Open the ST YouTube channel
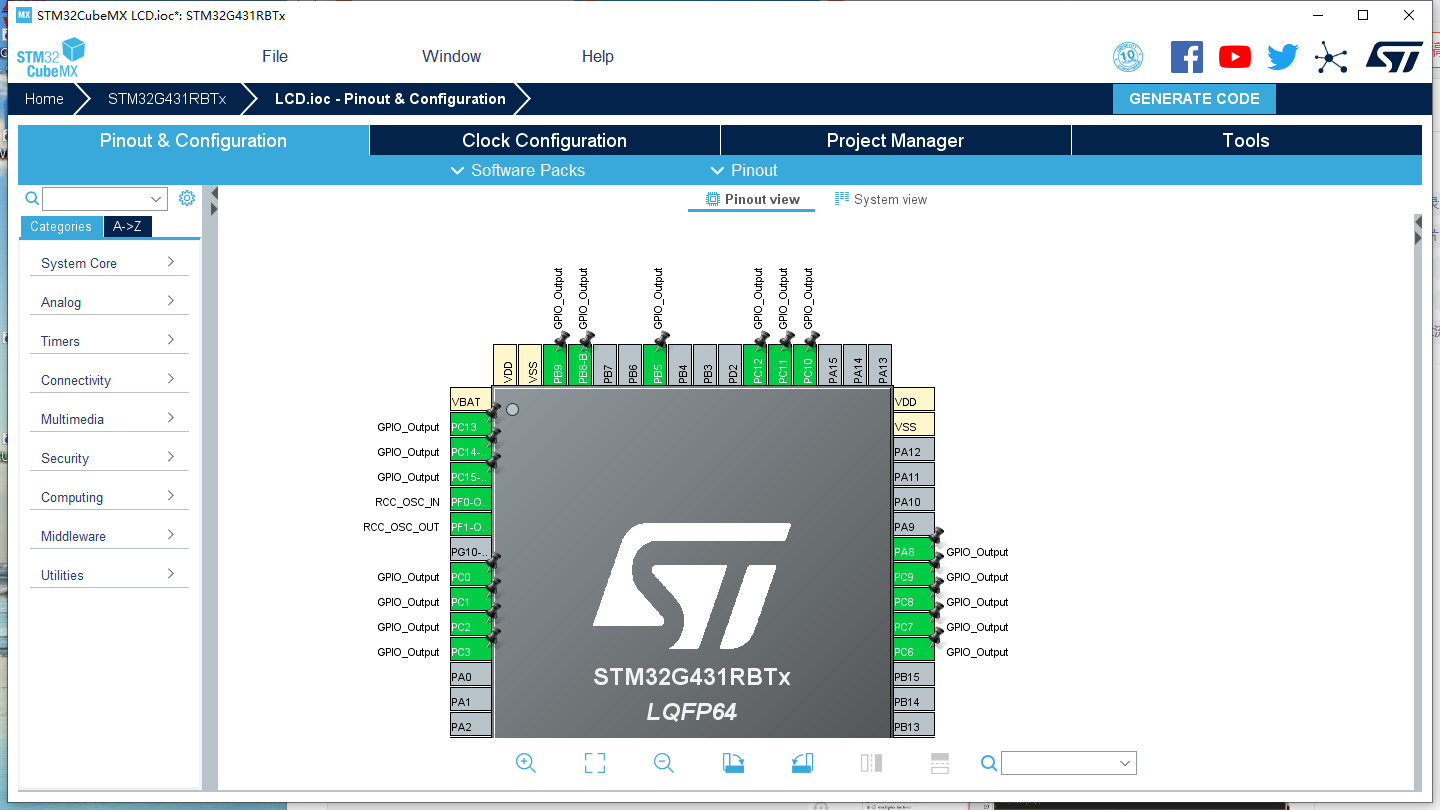This screenshot has height=810, width=1440. point(1234,56)
